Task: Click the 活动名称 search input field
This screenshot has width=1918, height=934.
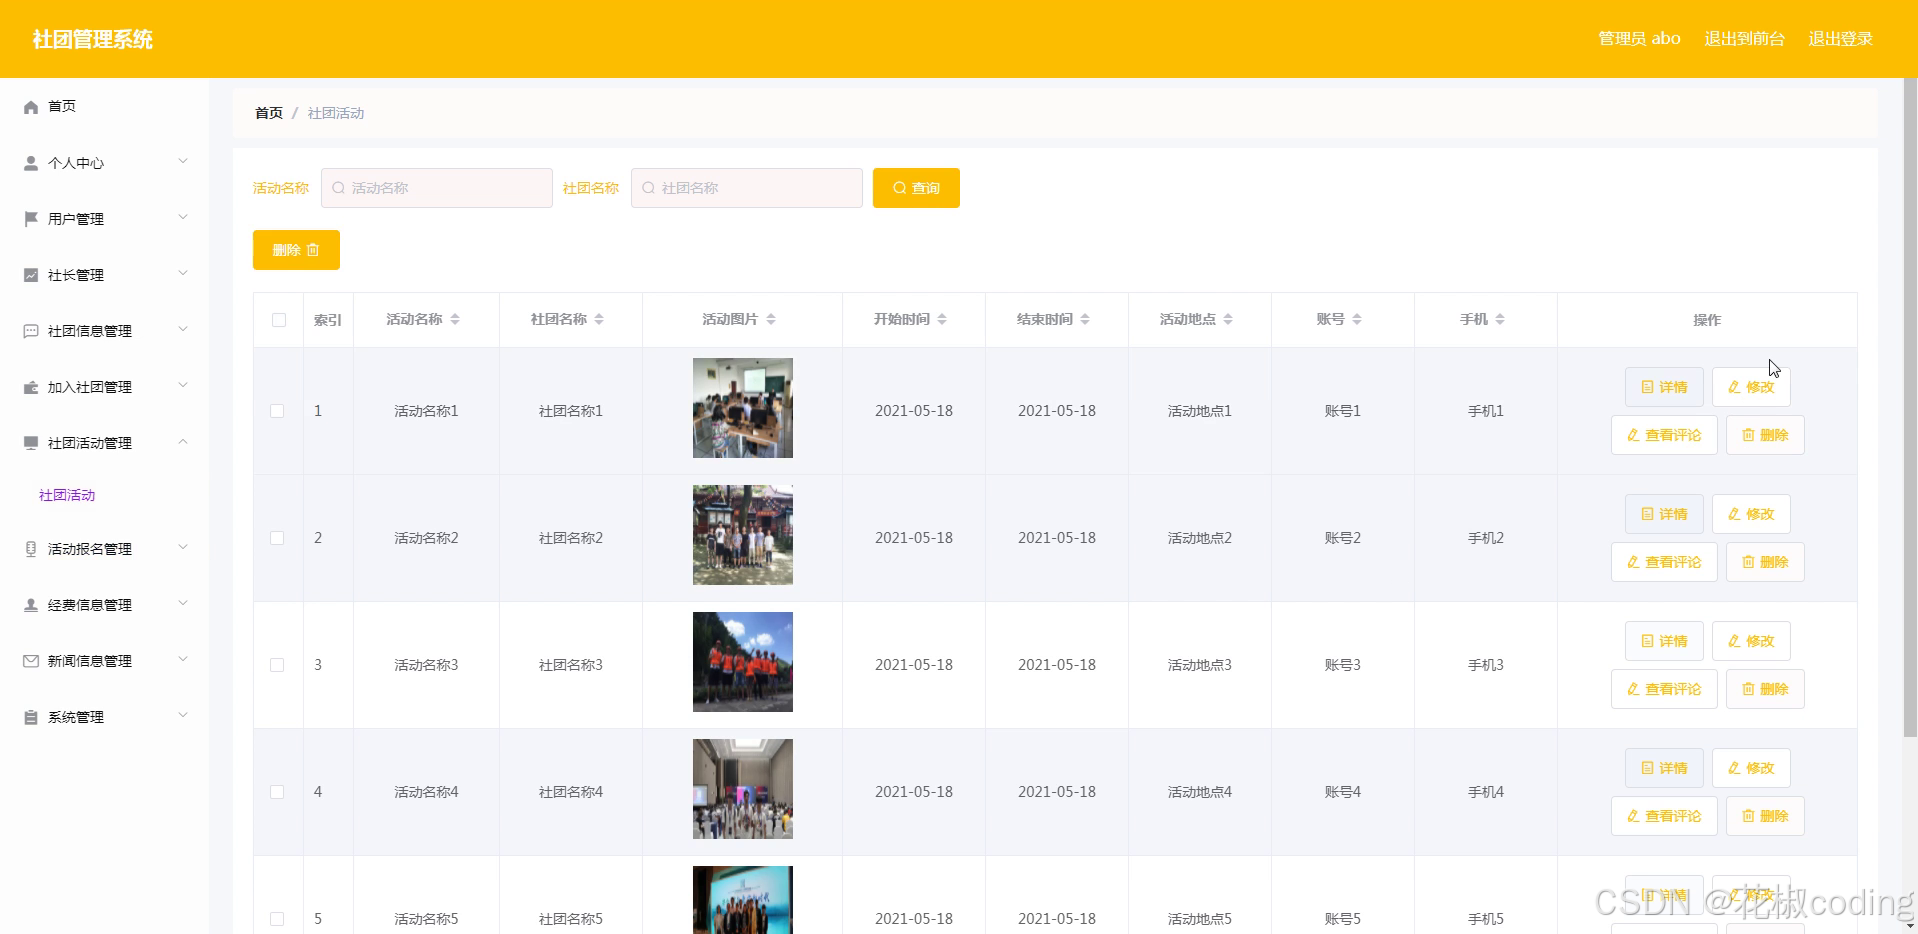Action: (437, 188)
